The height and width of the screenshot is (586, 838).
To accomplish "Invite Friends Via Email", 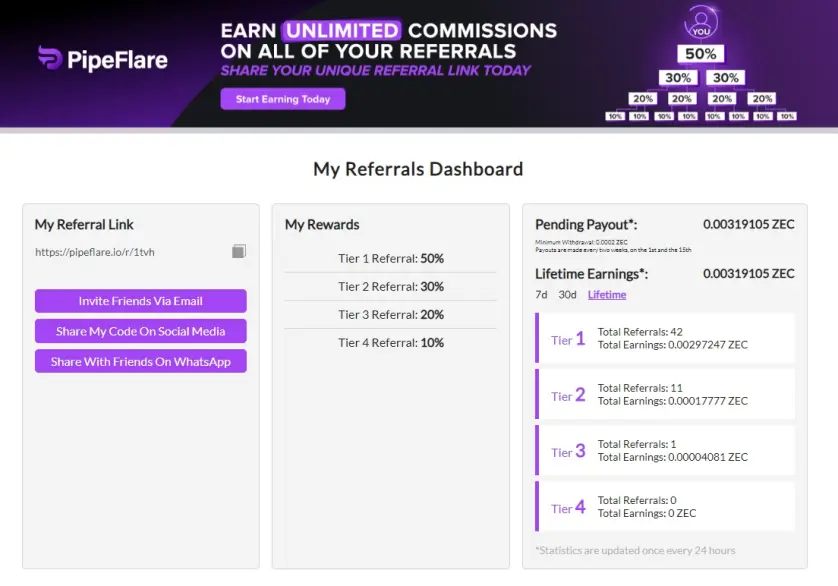I will [x=141, y=301].
